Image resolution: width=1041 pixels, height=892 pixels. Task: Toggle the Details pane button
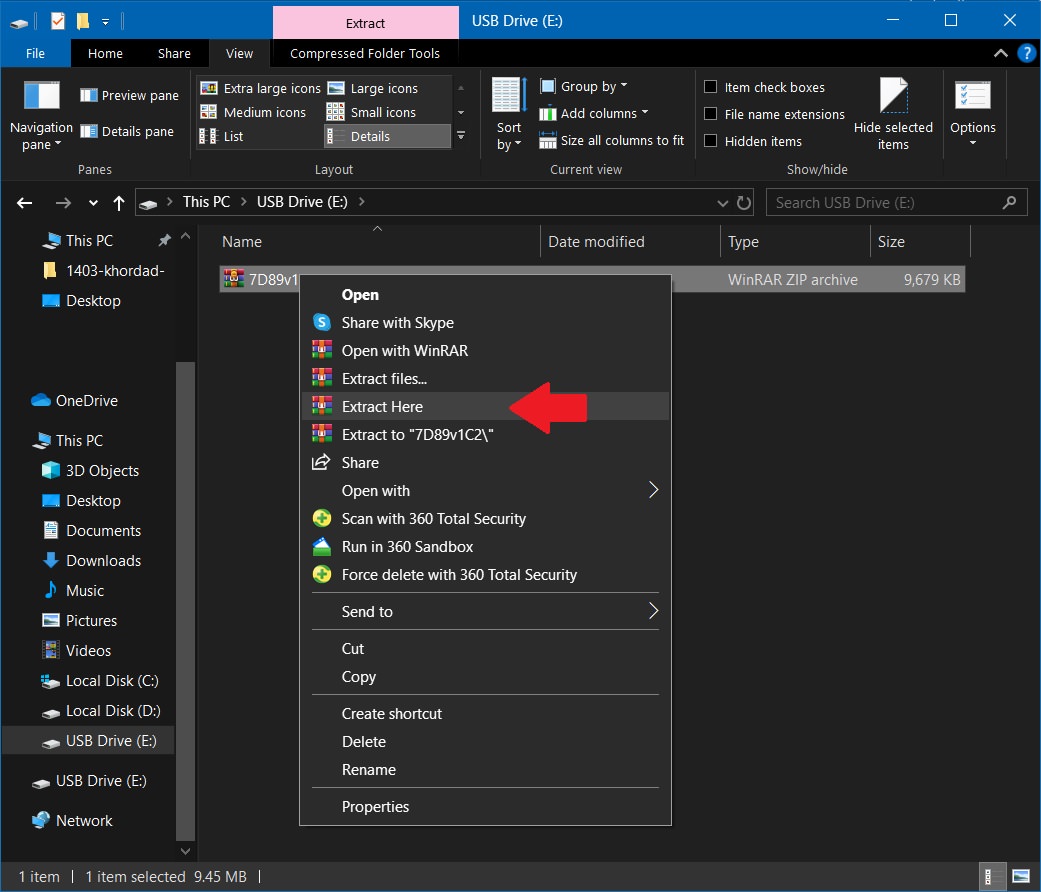pyautogui.click(x=127, y=131)
